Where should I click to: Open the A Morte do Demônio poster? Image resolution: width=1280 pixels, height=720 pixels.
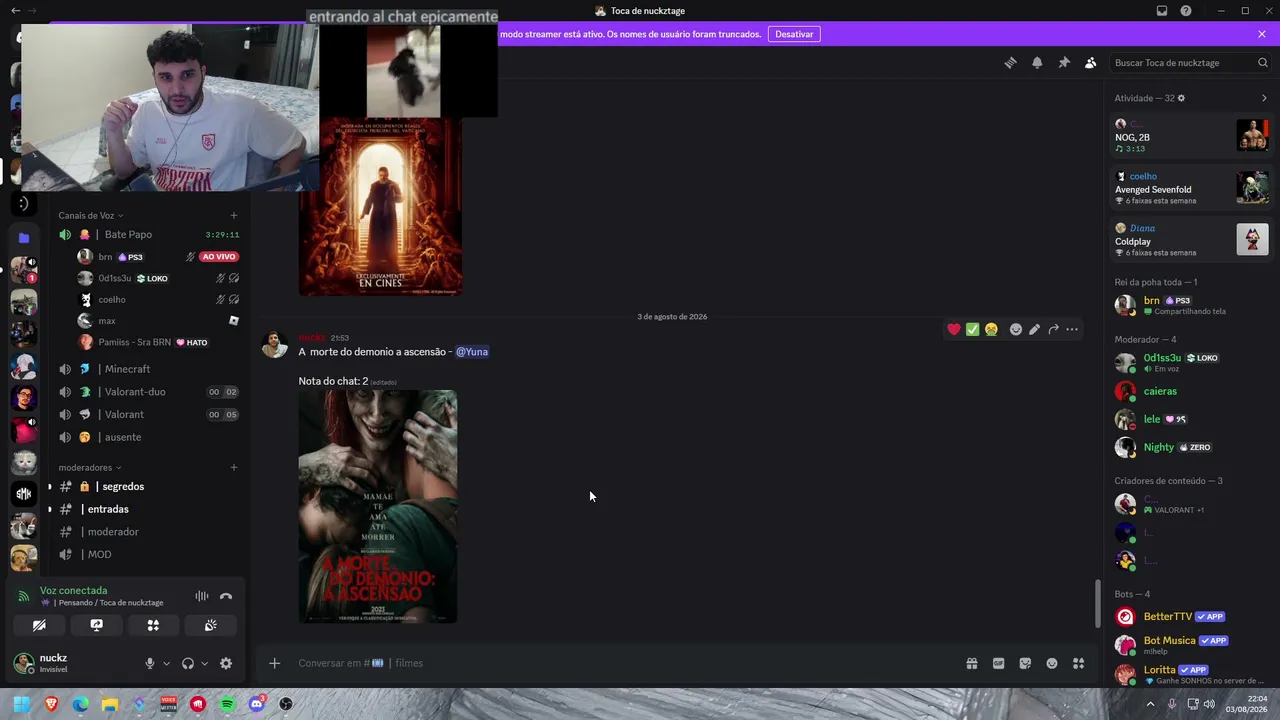point(378,507)
